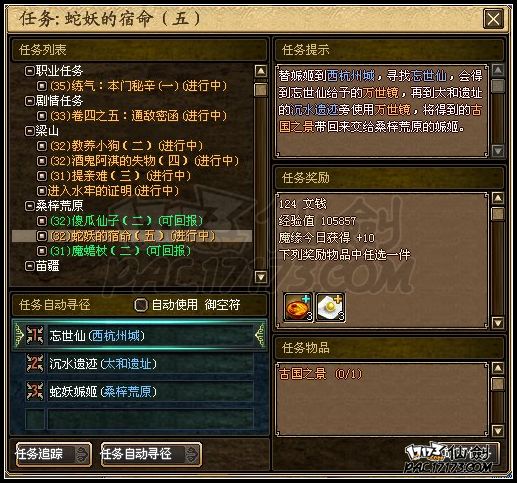This screenshot has width=517, height=483.
Task: Enable the 自动使用 御空符 checkbox
Action: [141, 305]
